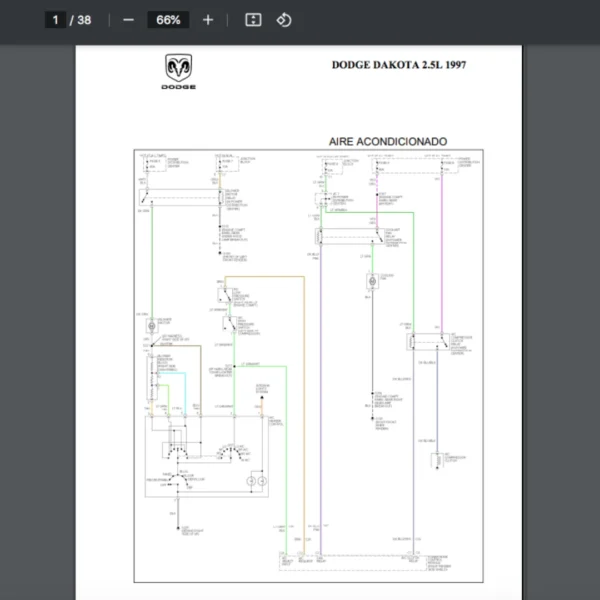Select the current page number field
The width and height of the screenshot is (600, 600).
57,20
